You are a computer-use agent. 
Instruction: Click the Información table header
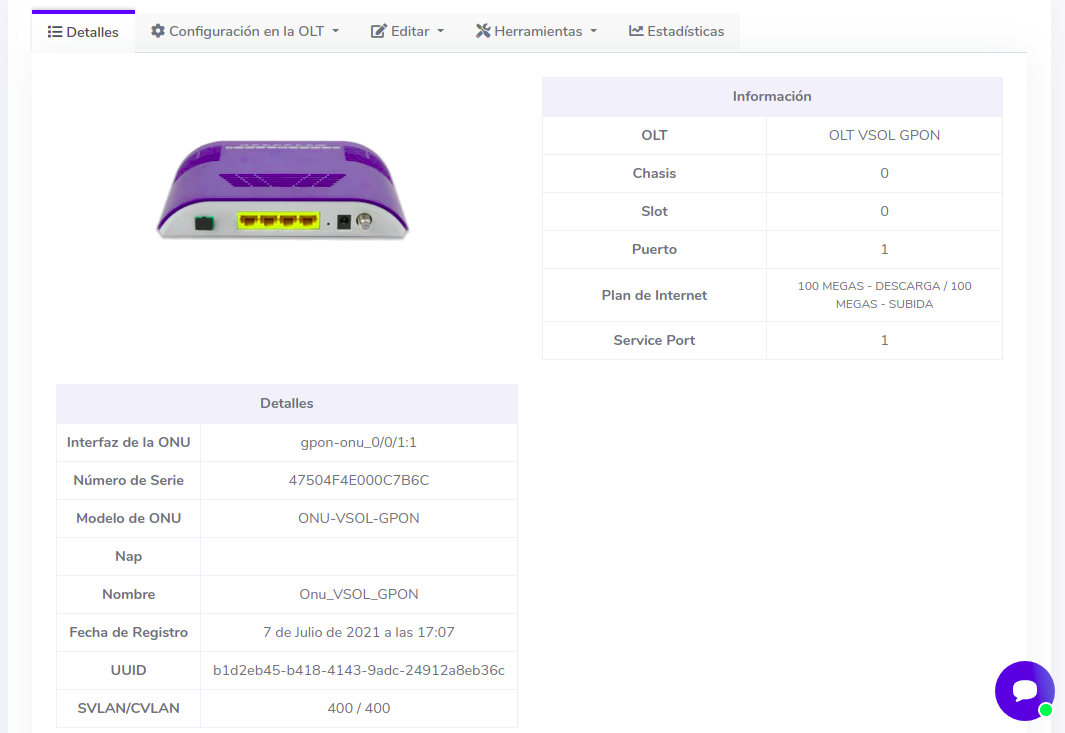pyautogui.click(x=772, y=97)
